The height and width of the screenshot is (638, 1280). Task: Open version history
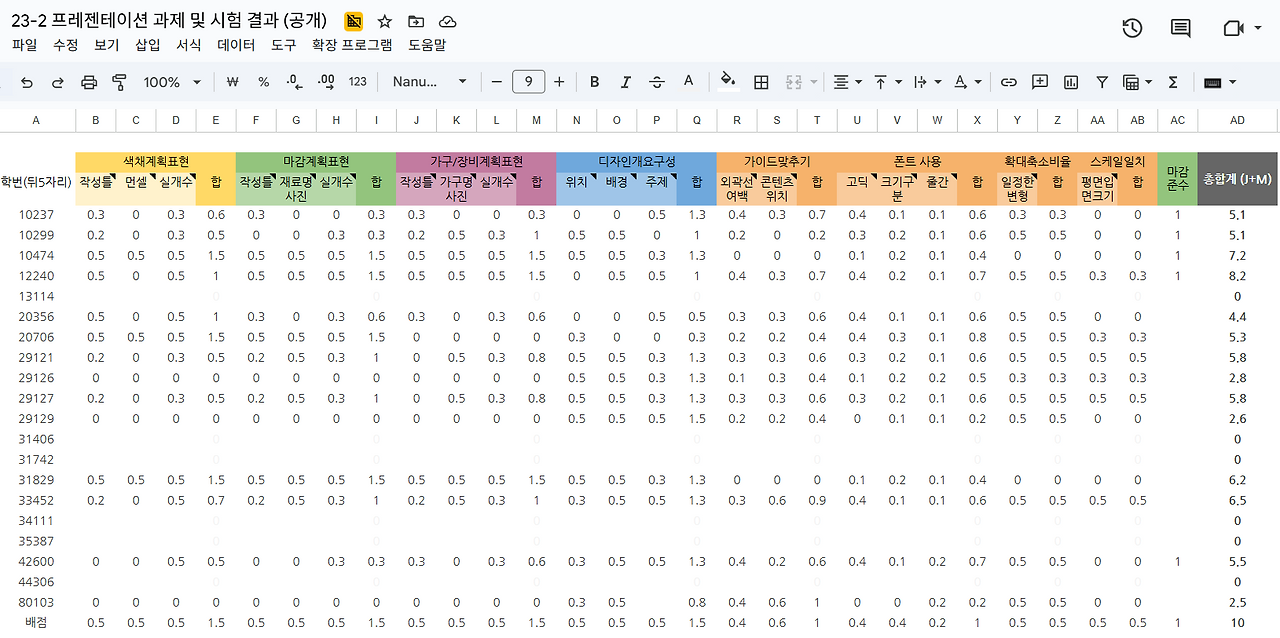pos(1132,28)
